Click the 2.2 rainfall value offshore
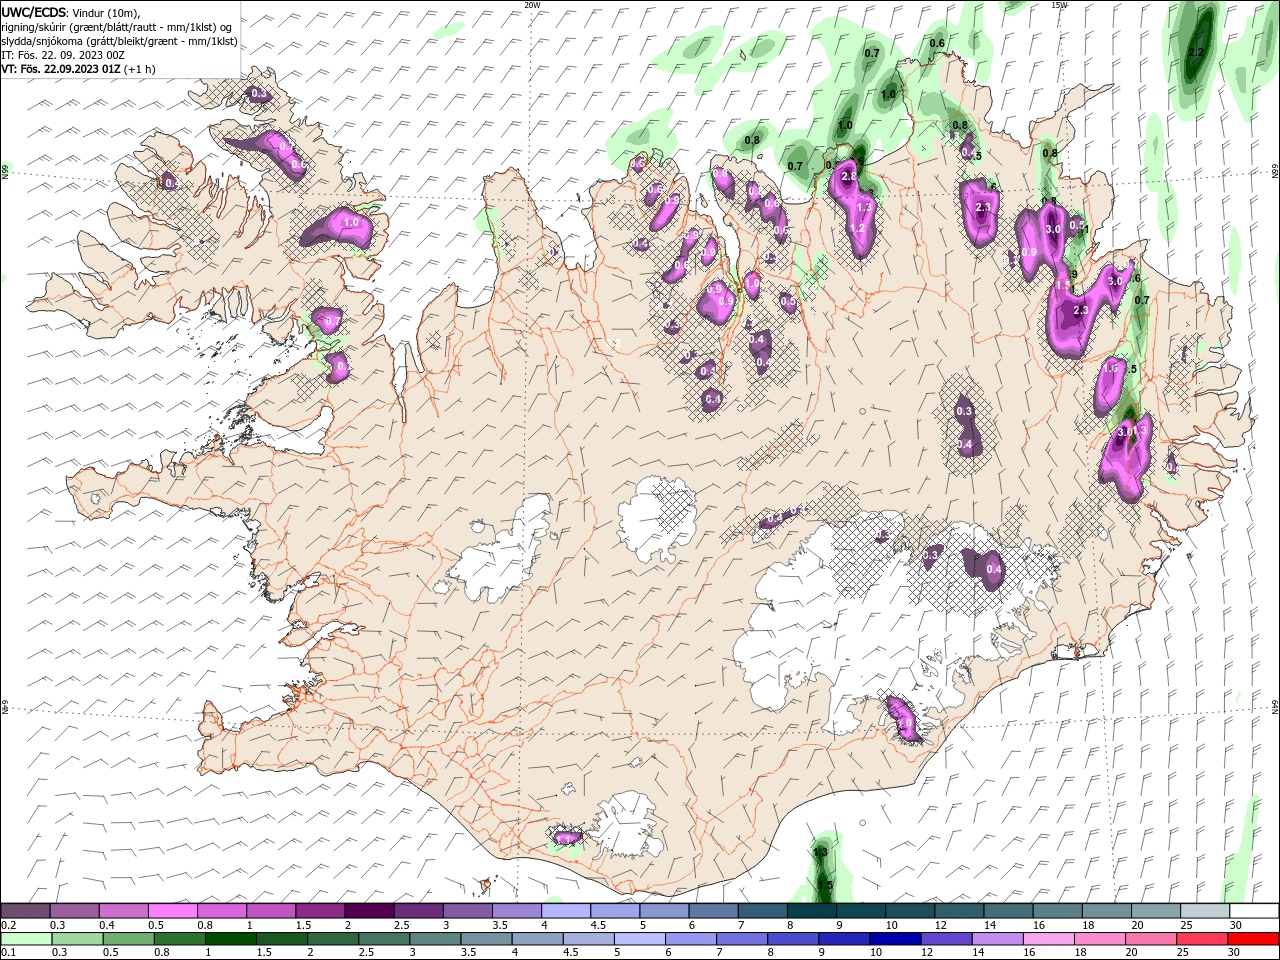This screenshot has height=960, width=1280. click(x=1195, y=52)
